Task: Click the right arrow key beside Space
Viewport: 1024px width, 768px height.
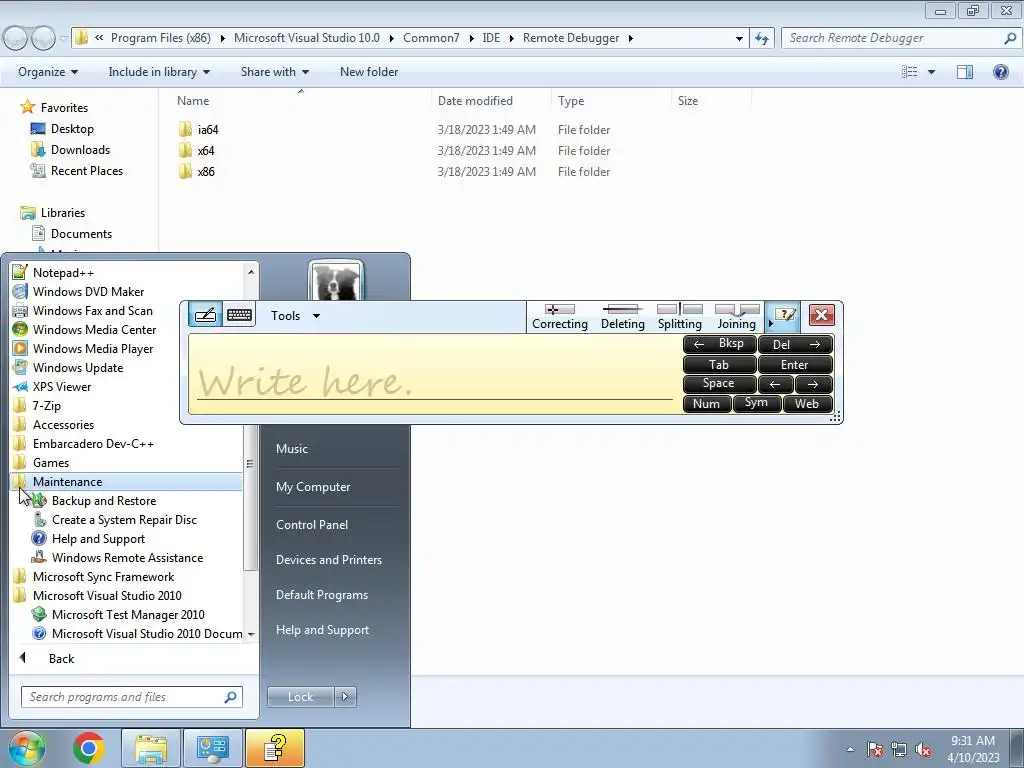Action: (814, 384)
